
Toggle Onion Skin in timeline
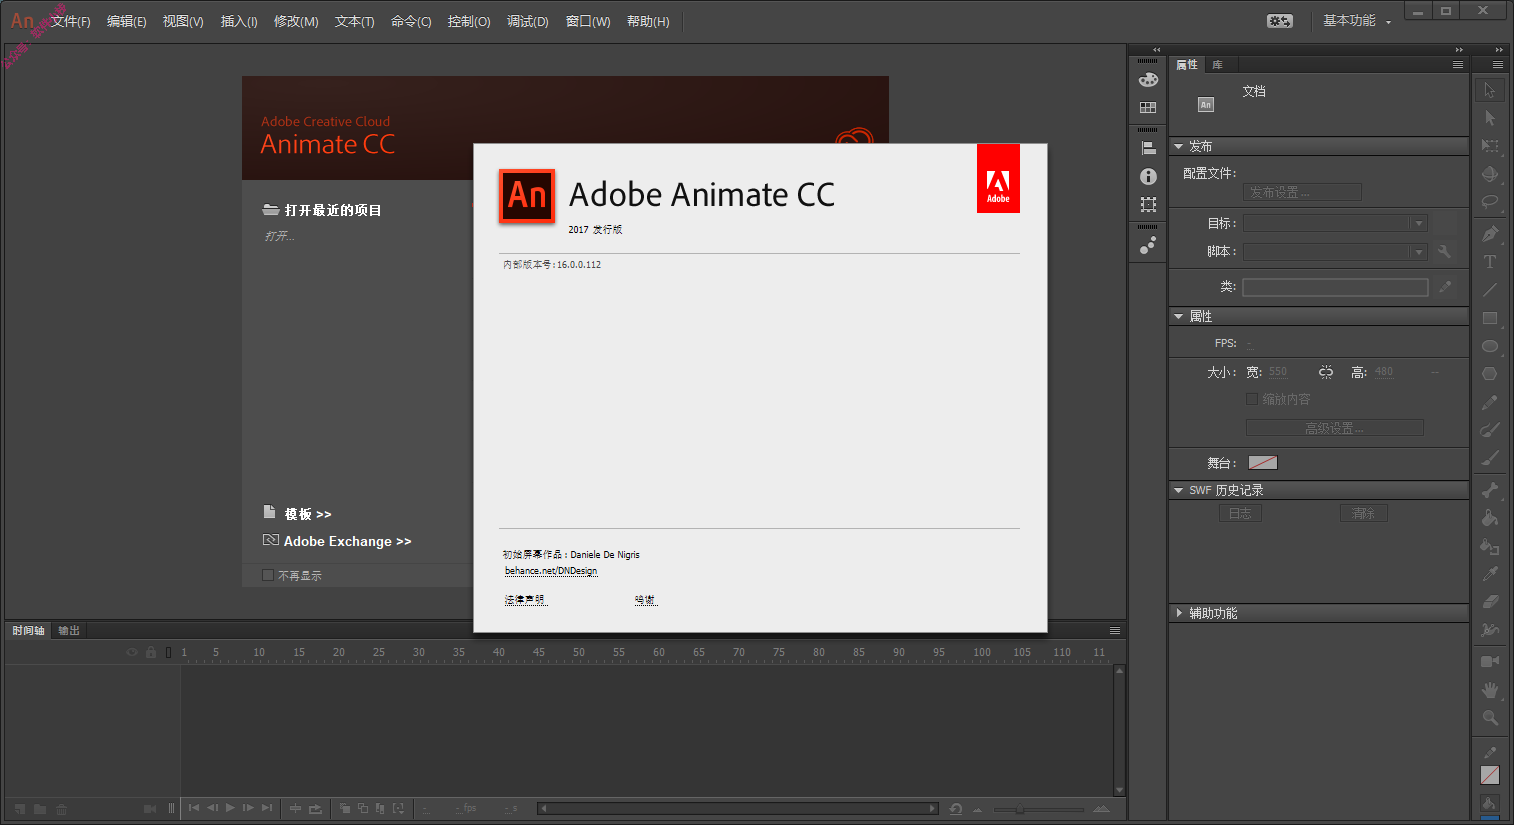tap(345, 808)
